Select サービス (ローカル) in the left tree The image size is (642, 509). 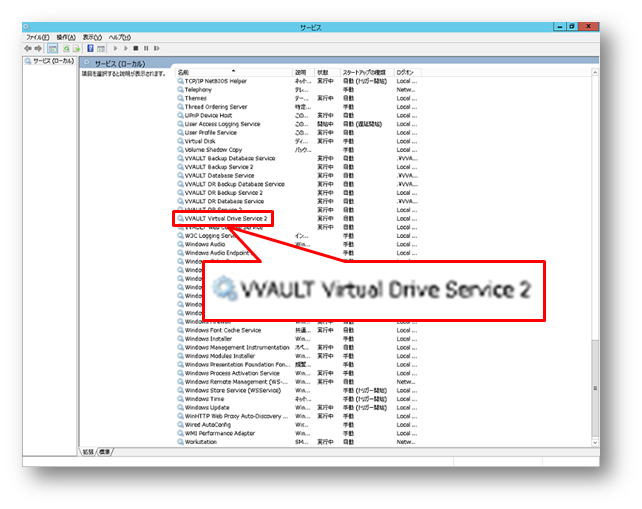[x=50, y=61]
